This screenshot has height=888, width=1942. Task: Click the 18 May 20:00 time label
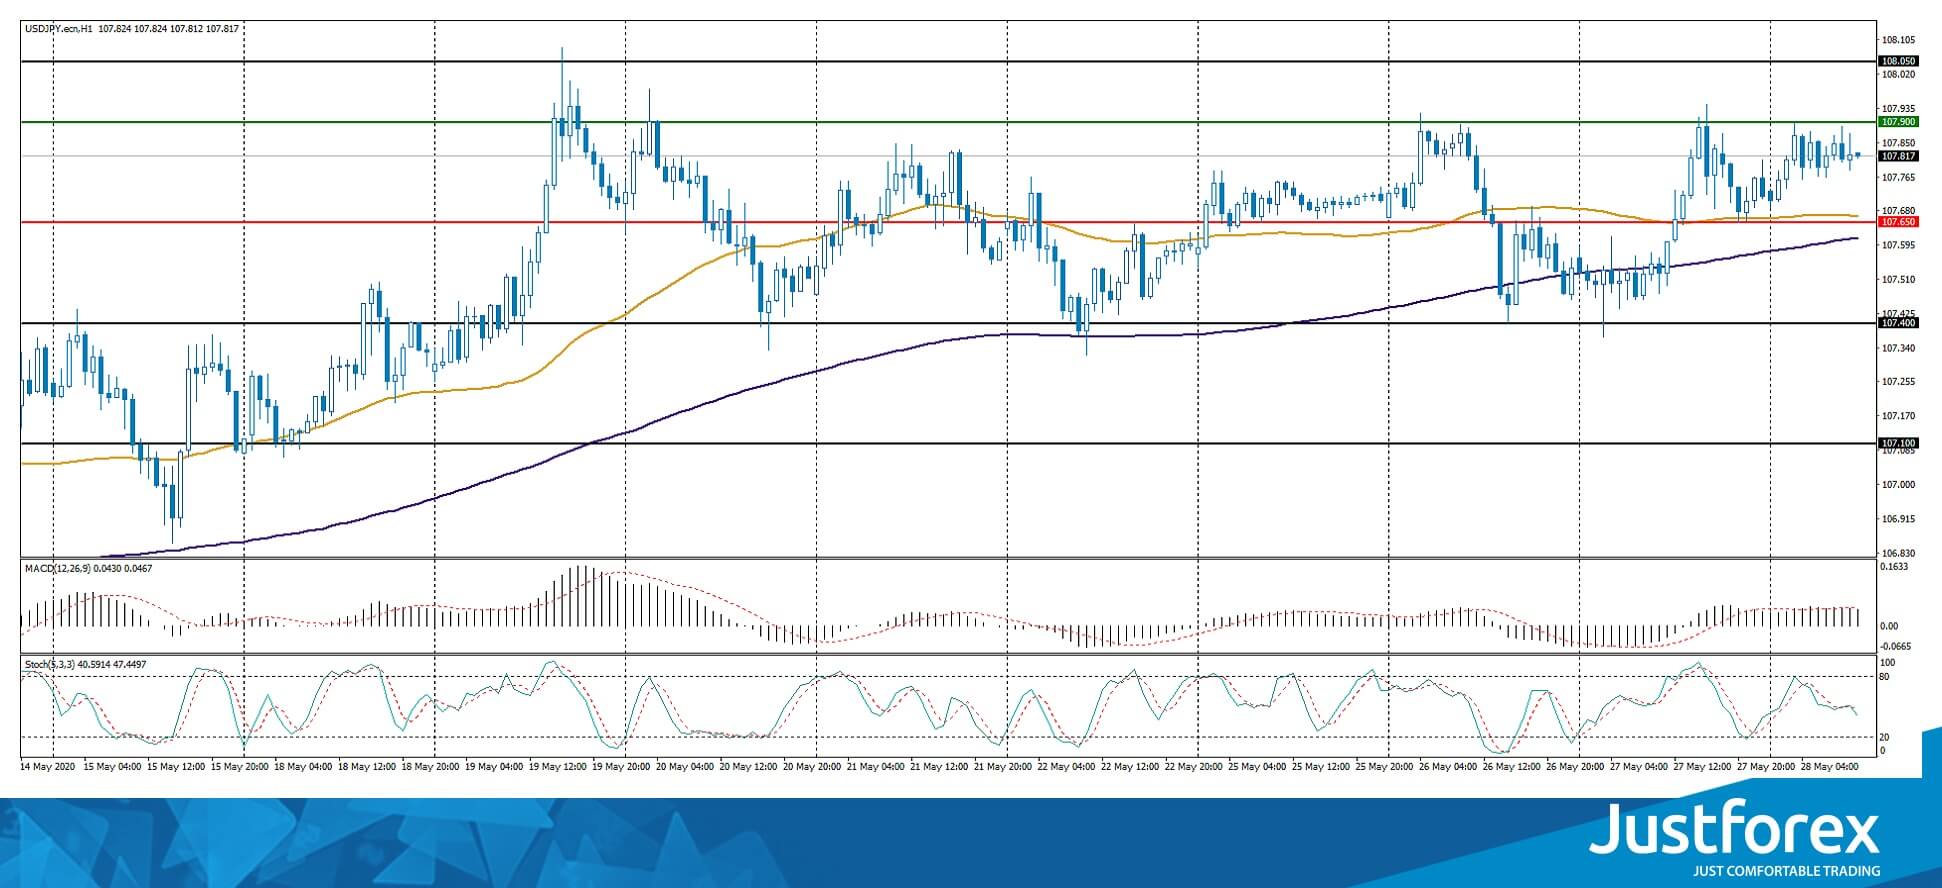click(431, 766)
